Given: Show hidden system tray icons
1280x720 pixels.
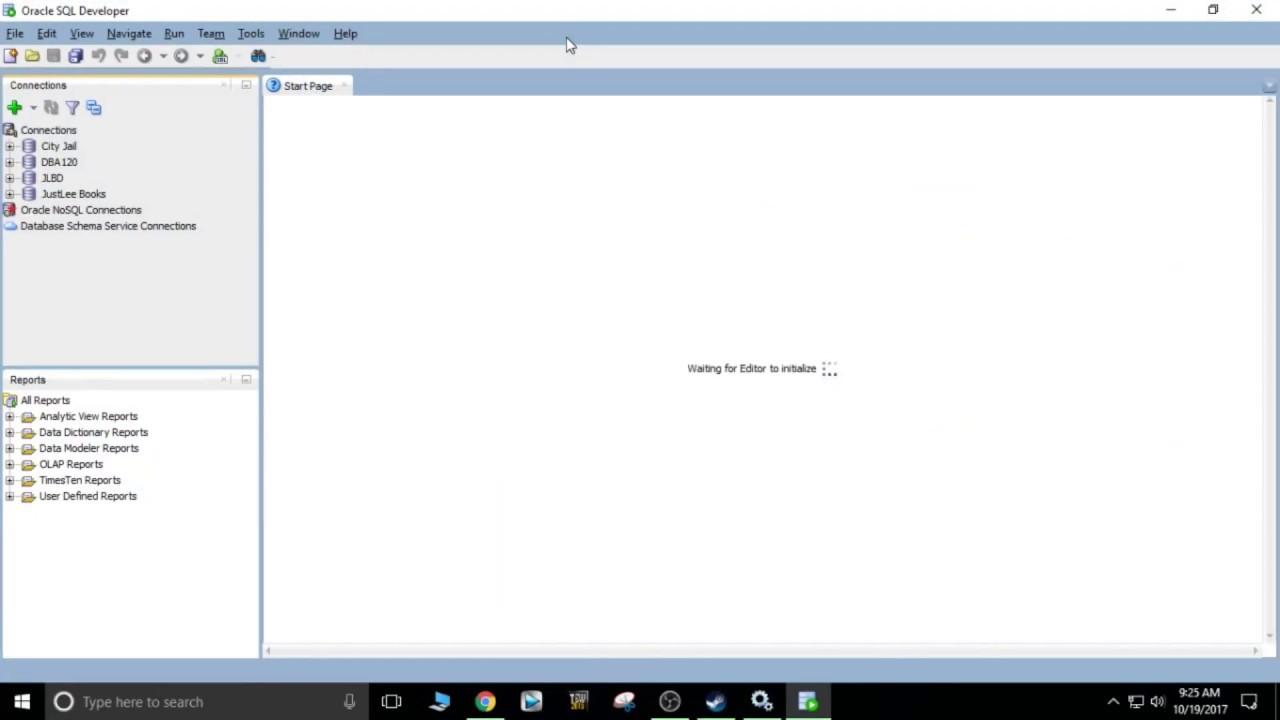Looking at the screenshot, I should (x=1113, y=702).
